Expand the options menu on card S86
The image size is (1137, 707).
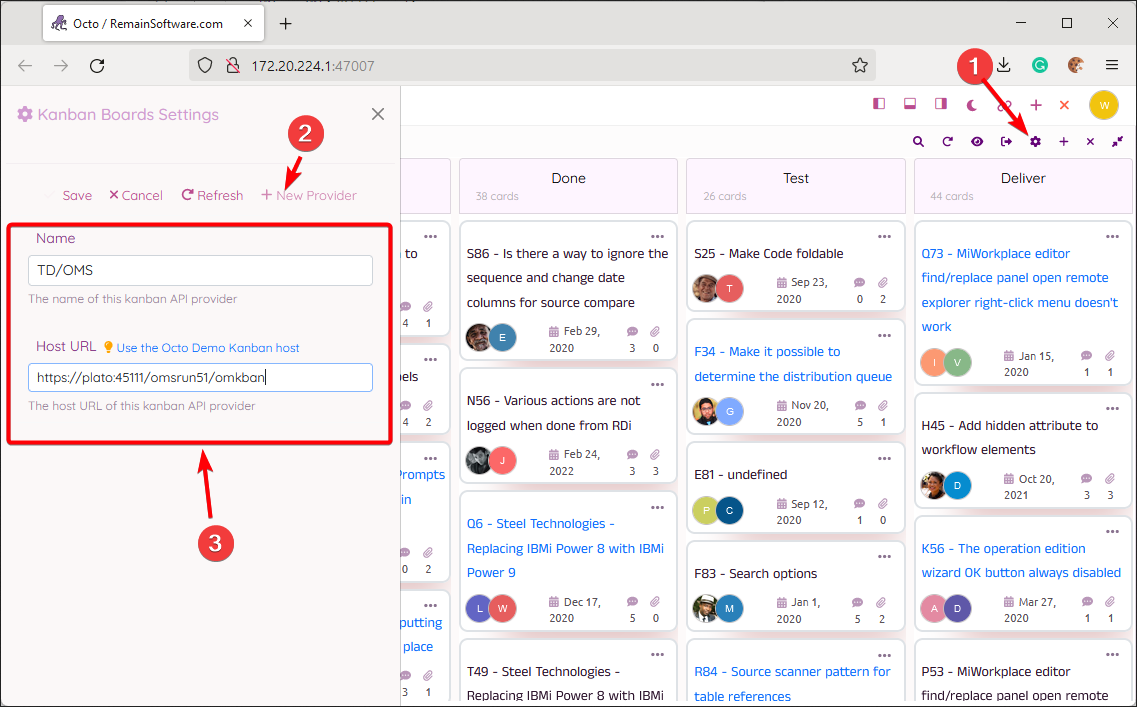coord(657,236)
